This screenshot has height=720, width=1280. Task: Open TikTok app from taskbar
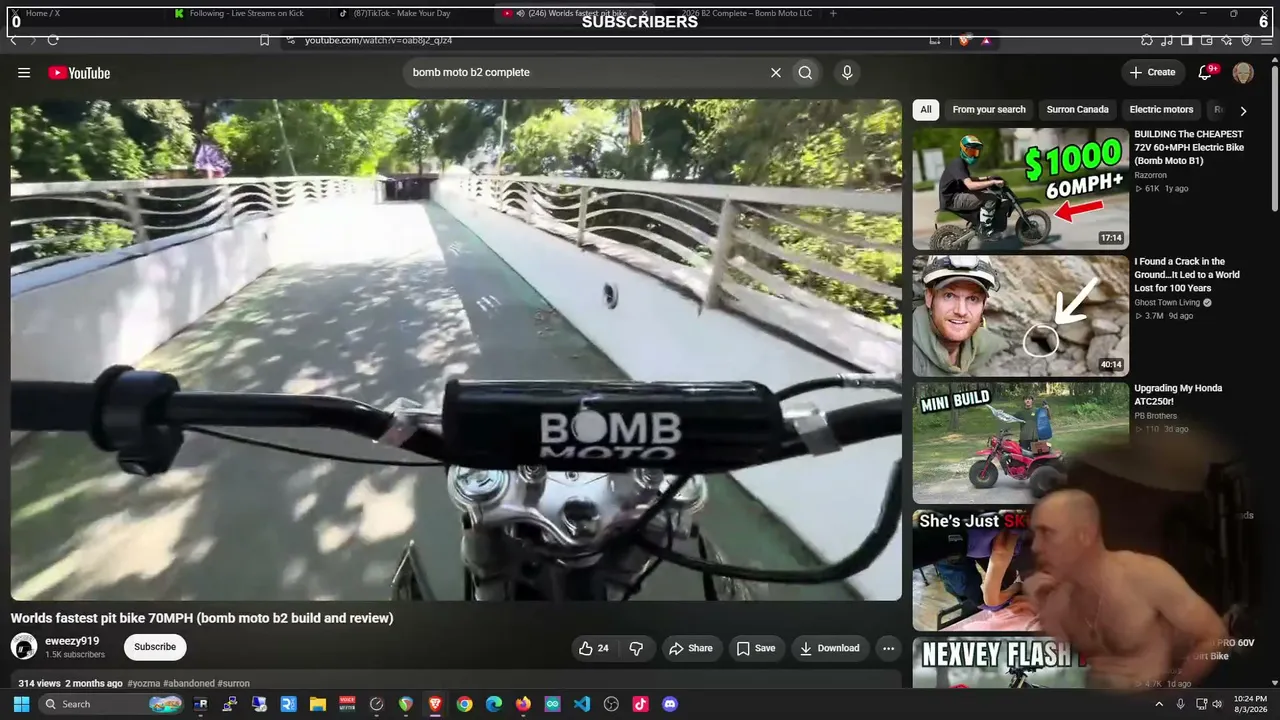[x=641, y=704]
